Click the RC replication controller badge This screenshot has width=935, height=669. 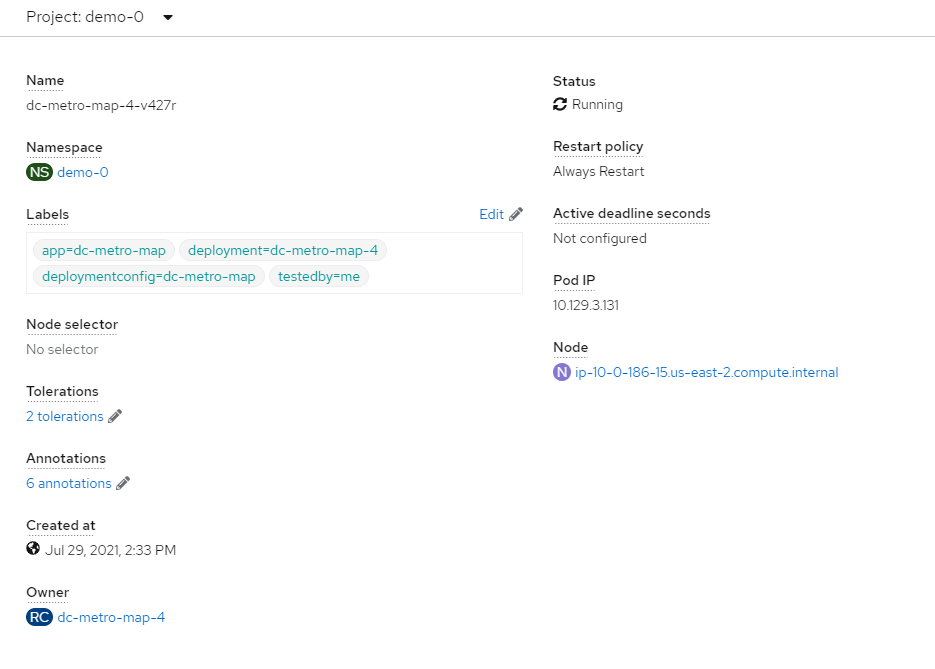click(x=39, y=617)
